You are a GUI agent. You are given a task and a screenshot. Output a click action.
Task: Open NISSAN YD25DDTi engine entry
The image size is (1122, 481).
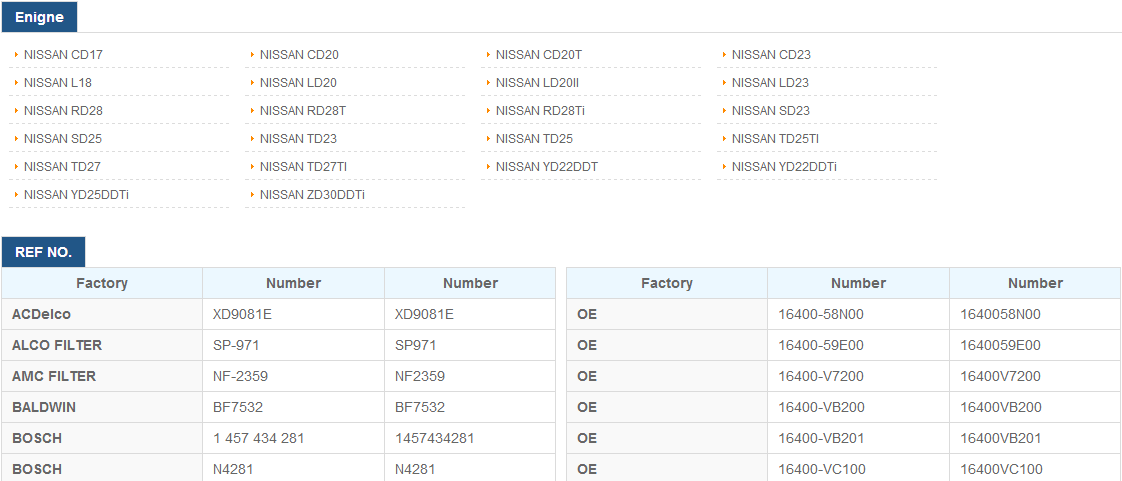pos(77,194)
